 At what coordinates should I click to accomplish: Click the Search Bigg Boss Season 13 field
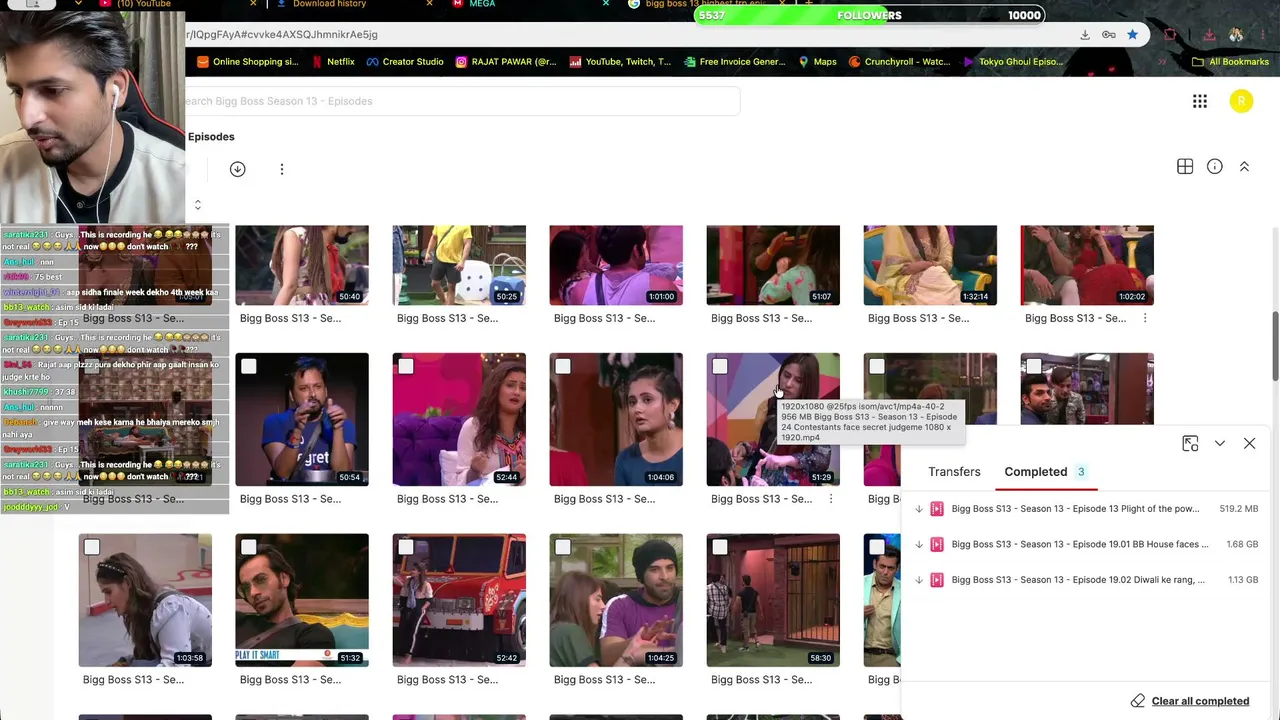462,101
